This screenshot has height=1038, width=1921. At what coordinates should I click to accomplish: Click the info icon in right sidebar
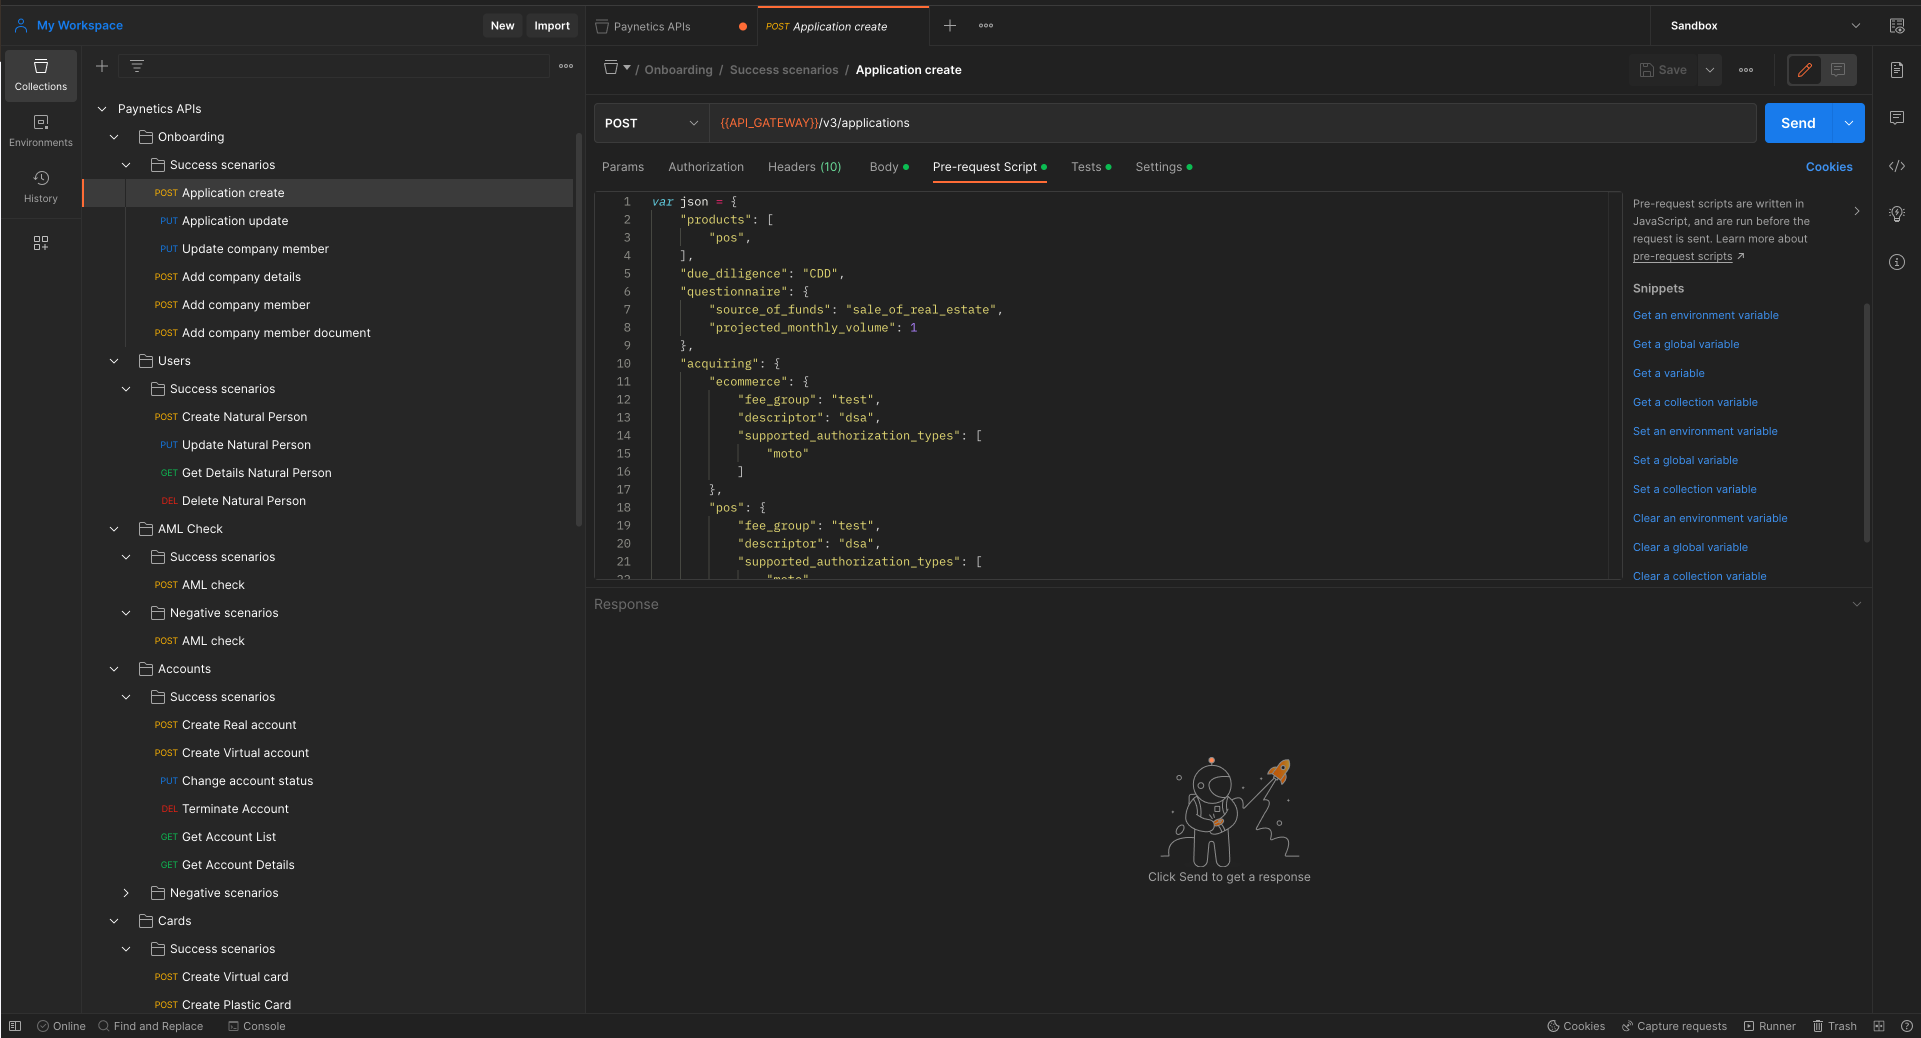pos(1897,262)
